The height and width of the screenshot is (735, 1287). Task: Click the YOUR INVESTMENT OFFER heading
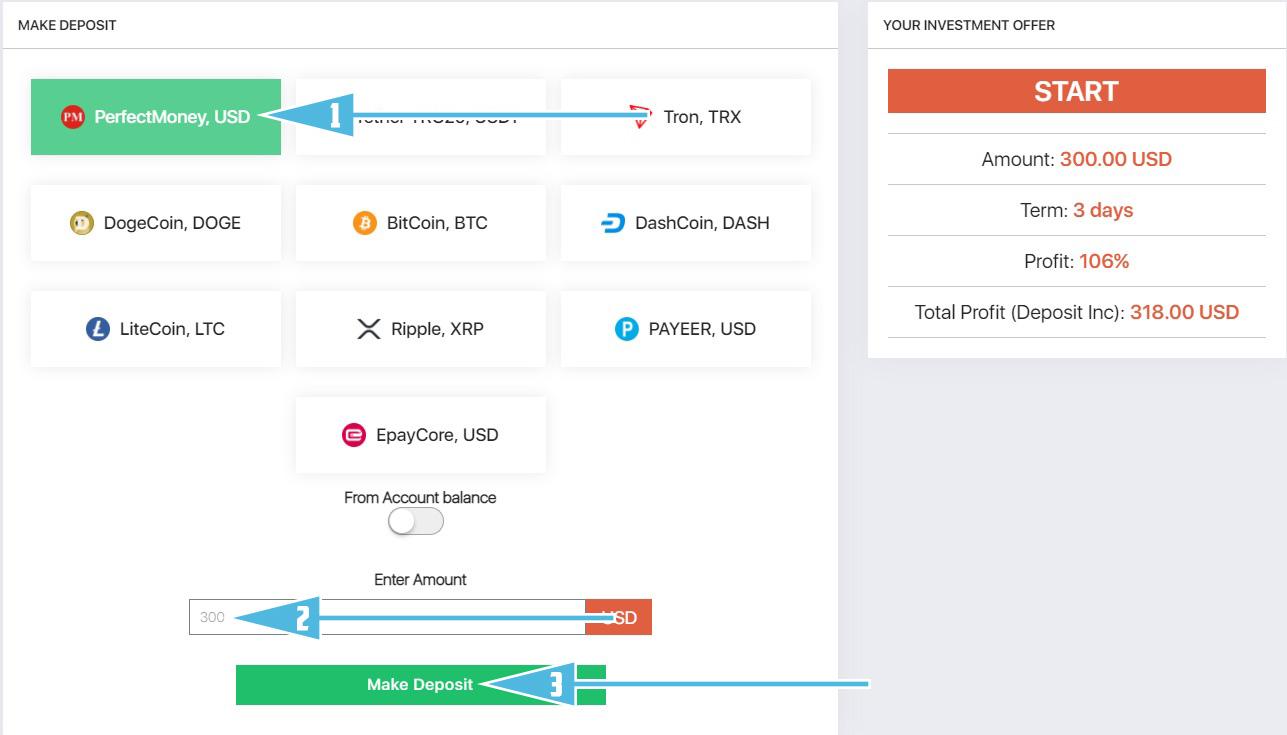[969, 25]
